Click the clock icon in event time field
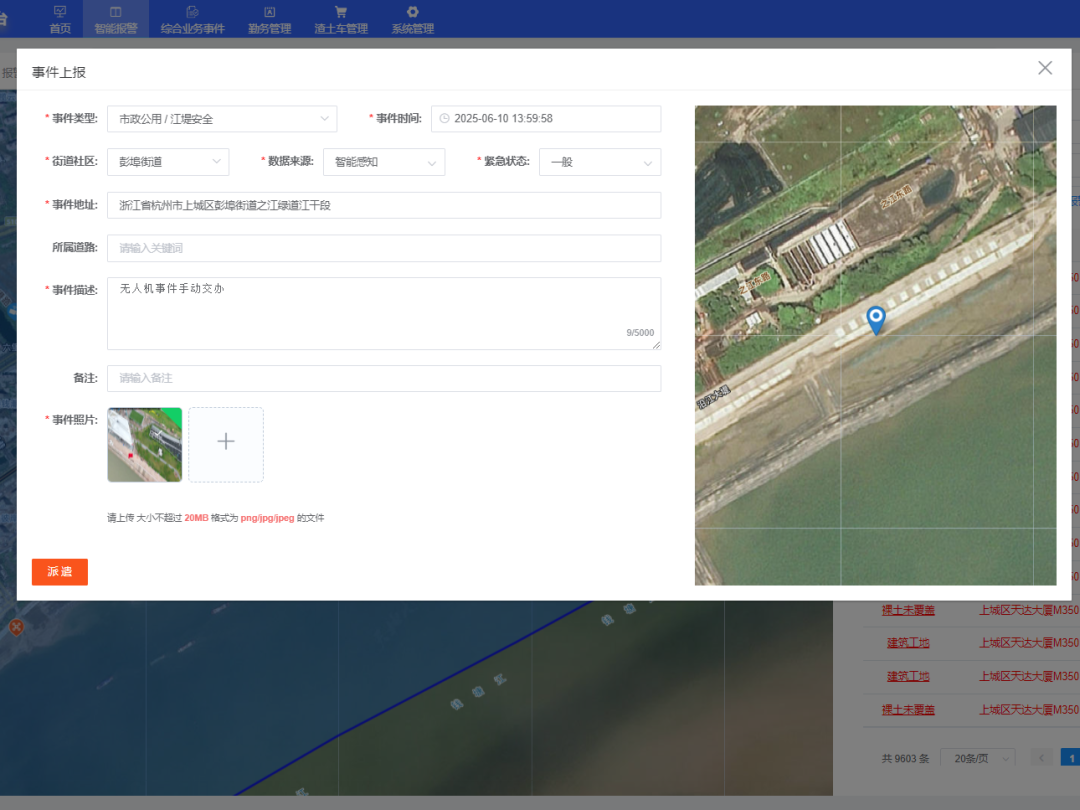 click(445, 119)
